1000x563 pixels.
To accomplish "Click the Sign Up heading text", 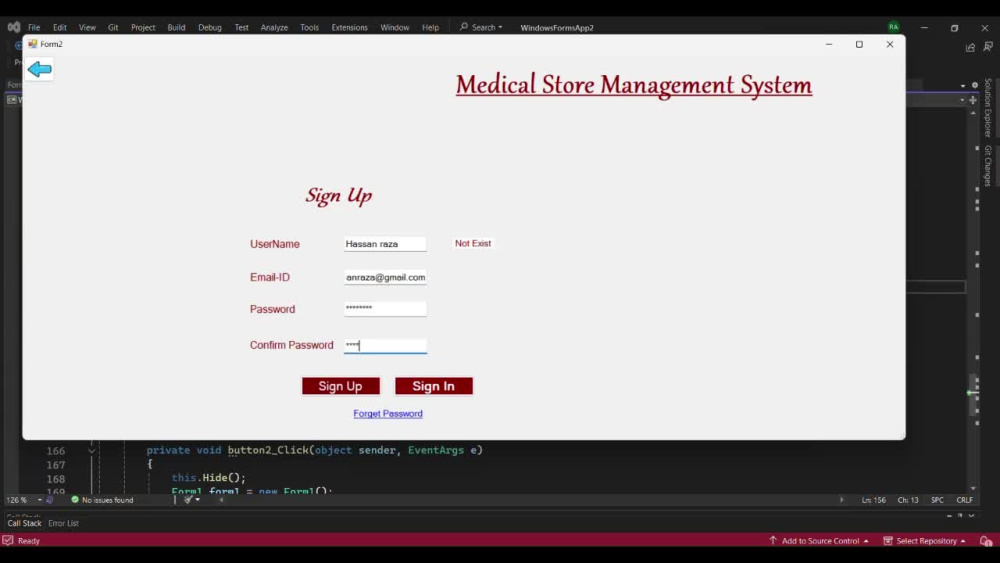I will 339,195.
